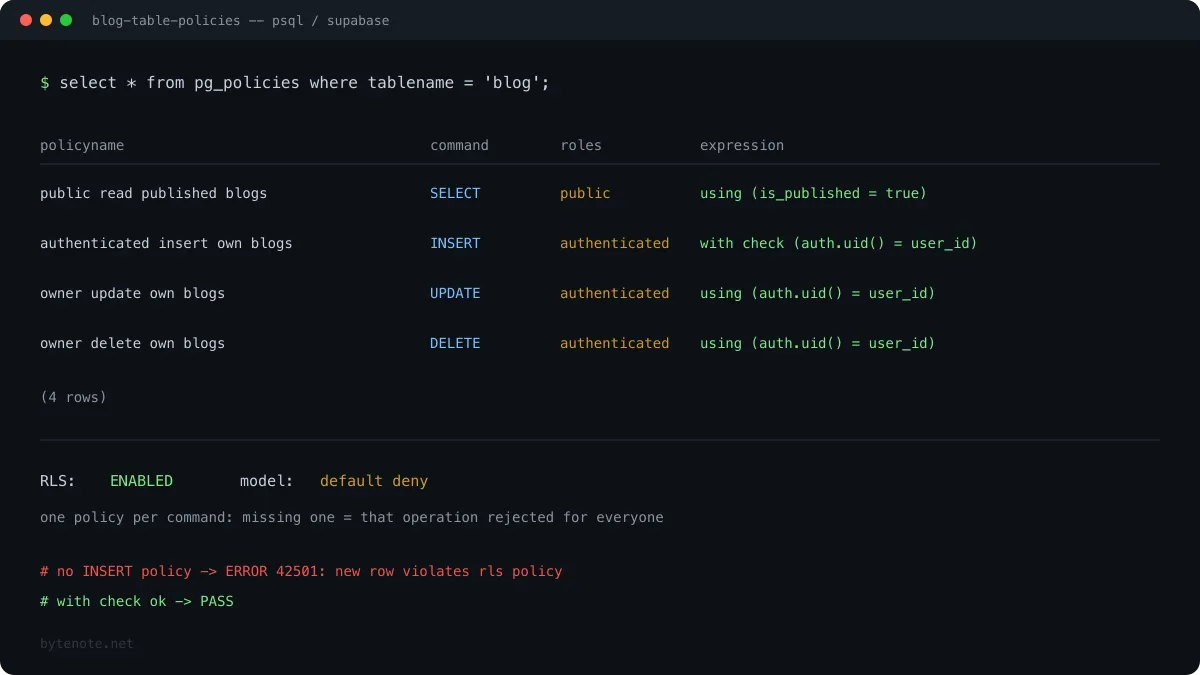Click the using expression in the UPDATE row

coord(818,293)
